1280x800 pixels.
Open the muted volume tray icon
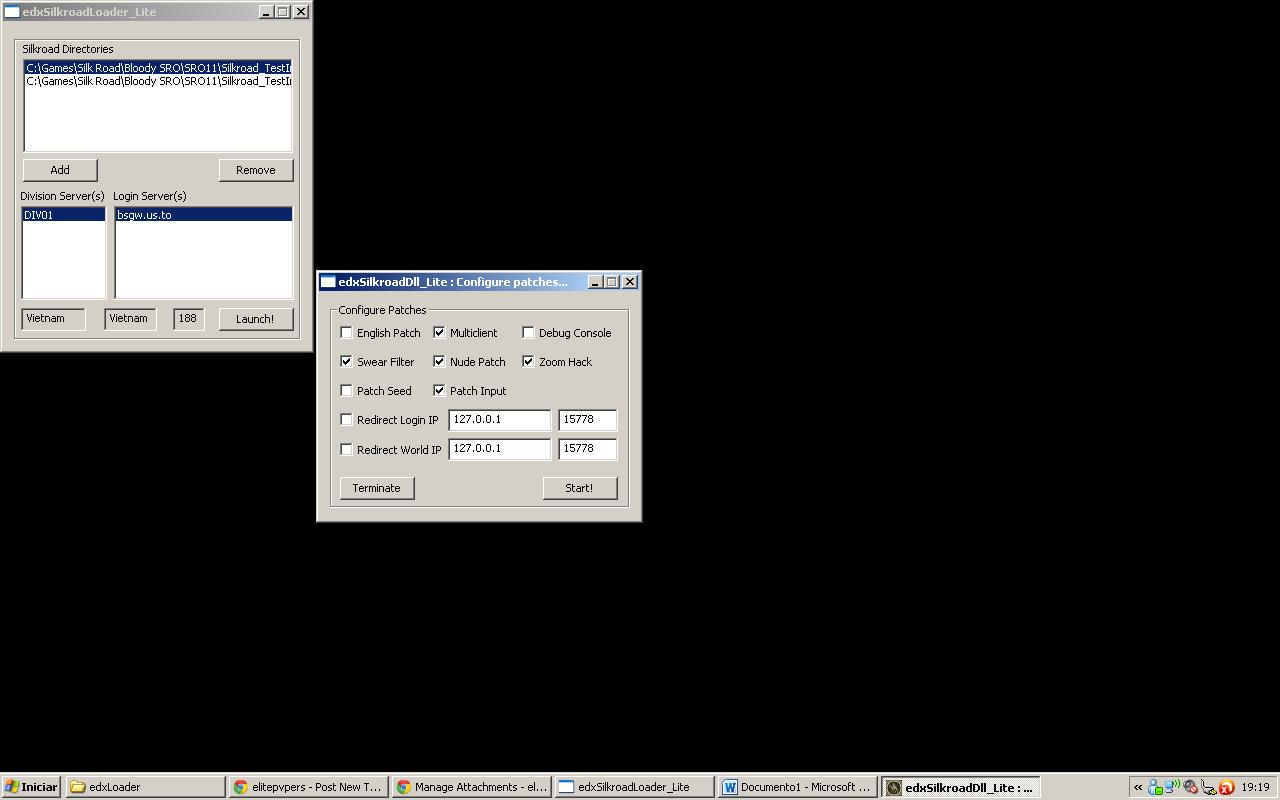(1190, 787)
